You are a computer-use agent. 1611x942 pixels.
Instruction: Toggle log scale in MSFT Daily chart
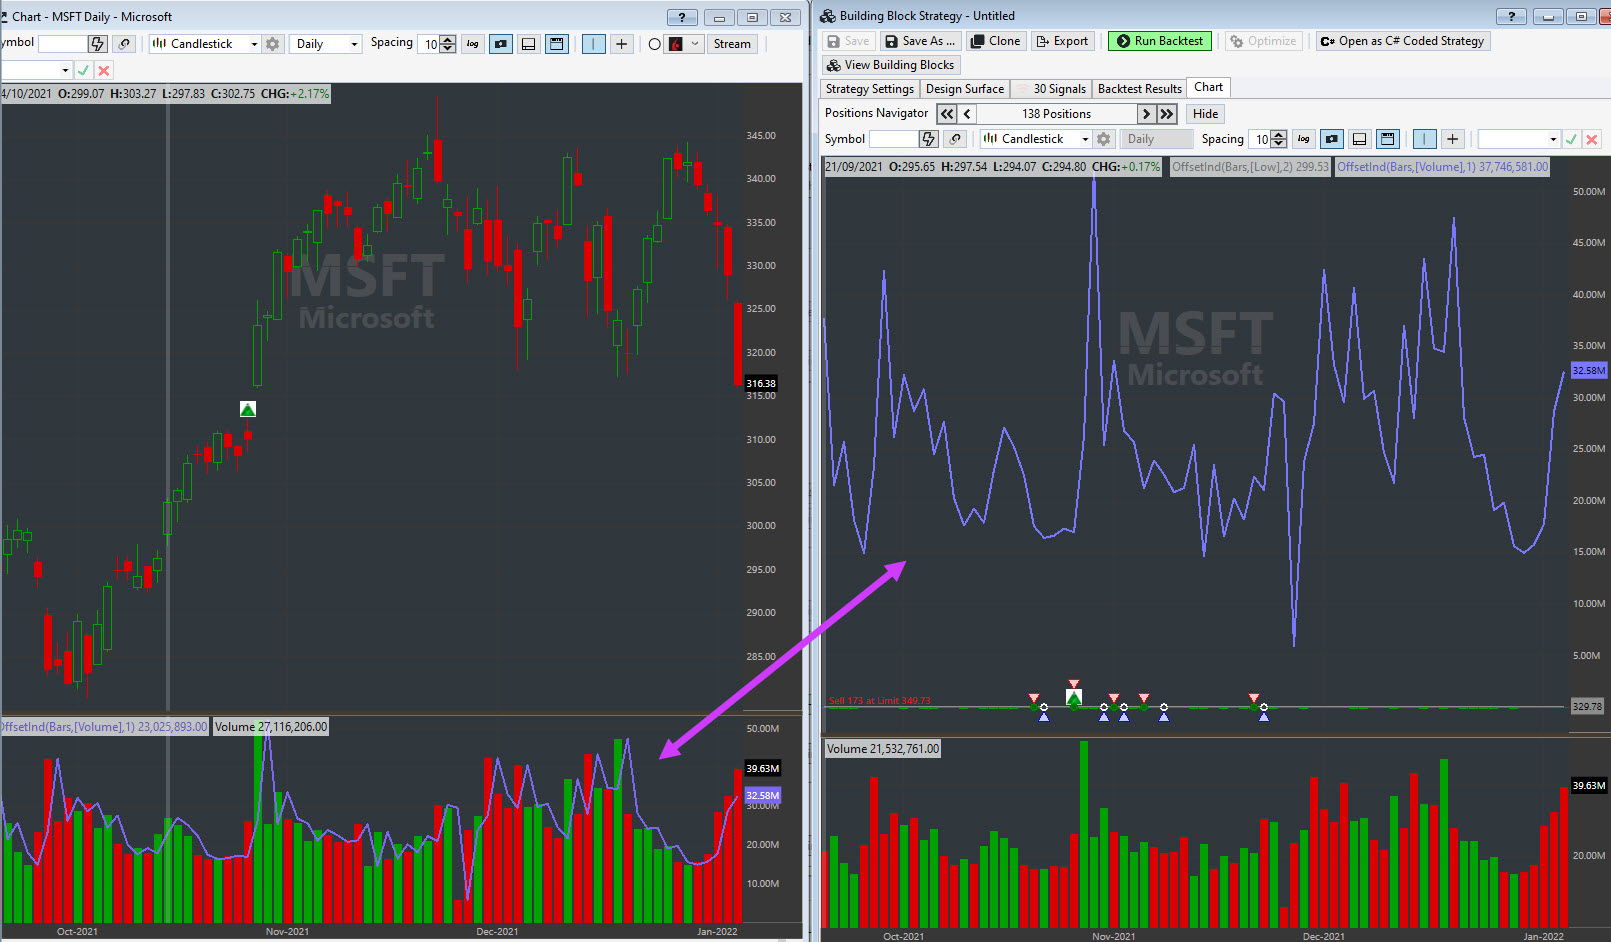[x=473, y=44]
